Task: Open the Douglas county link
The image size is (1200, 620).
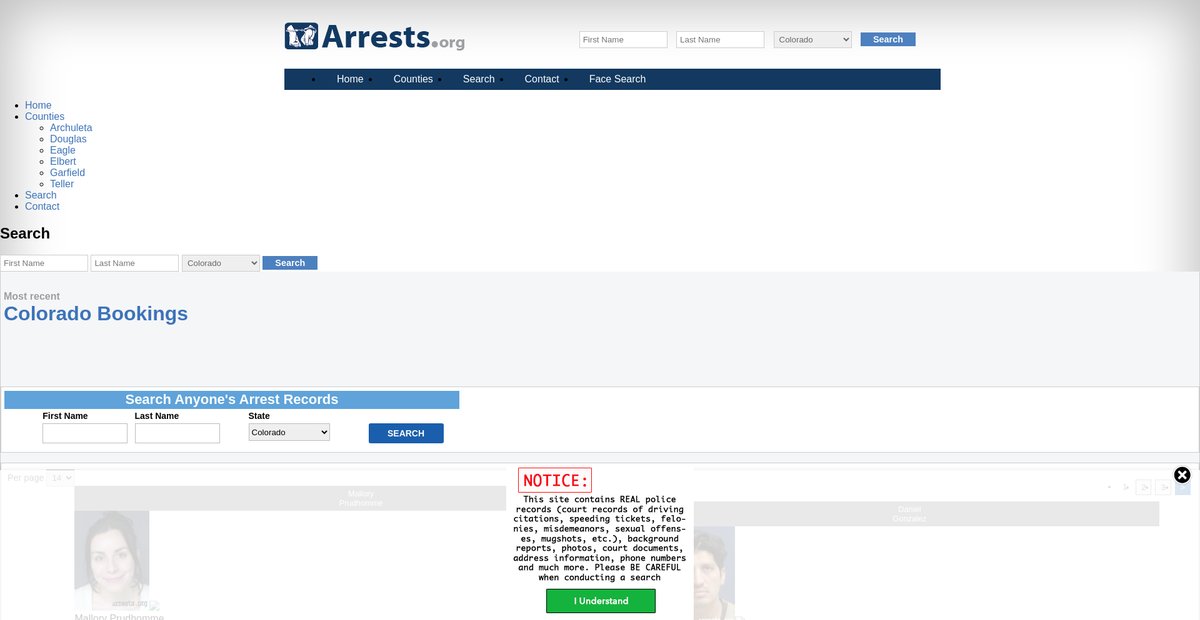Action: pos(68,139)
